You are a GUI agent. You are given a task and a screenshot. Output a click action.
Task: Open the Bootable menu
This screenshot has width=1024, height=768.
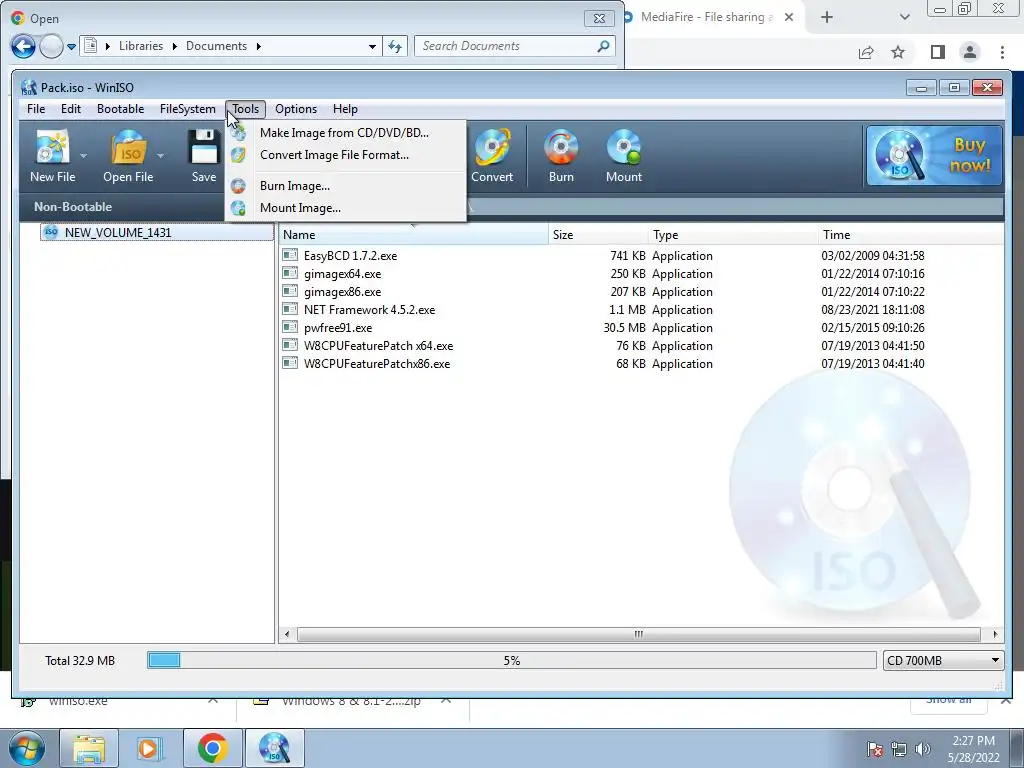[120, 109]
